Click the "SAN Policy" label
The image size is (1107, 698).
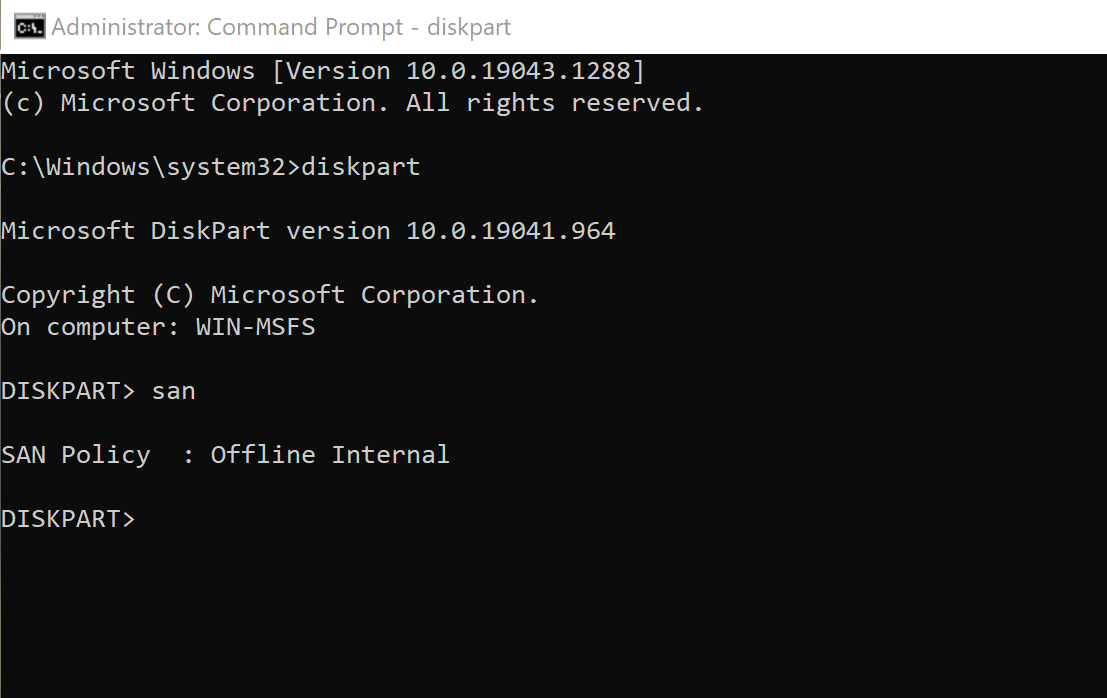(75, 455)
